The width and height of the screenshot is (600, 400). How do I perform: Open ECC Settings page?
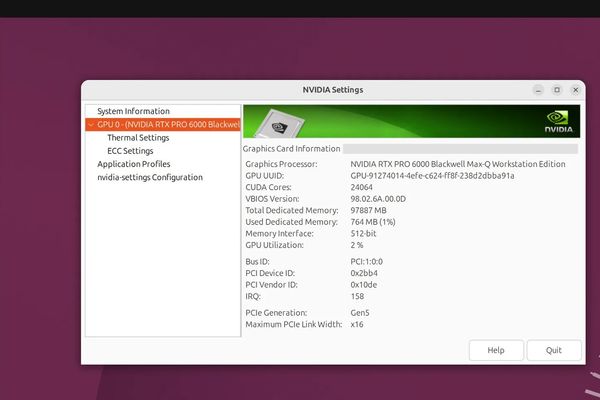130,151
